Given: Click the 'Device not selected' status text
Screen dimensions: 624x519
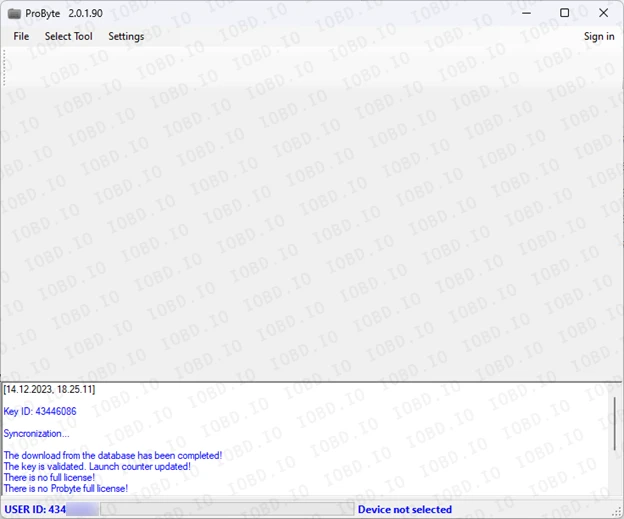Looking at the screenshot, I should (405, 509).
